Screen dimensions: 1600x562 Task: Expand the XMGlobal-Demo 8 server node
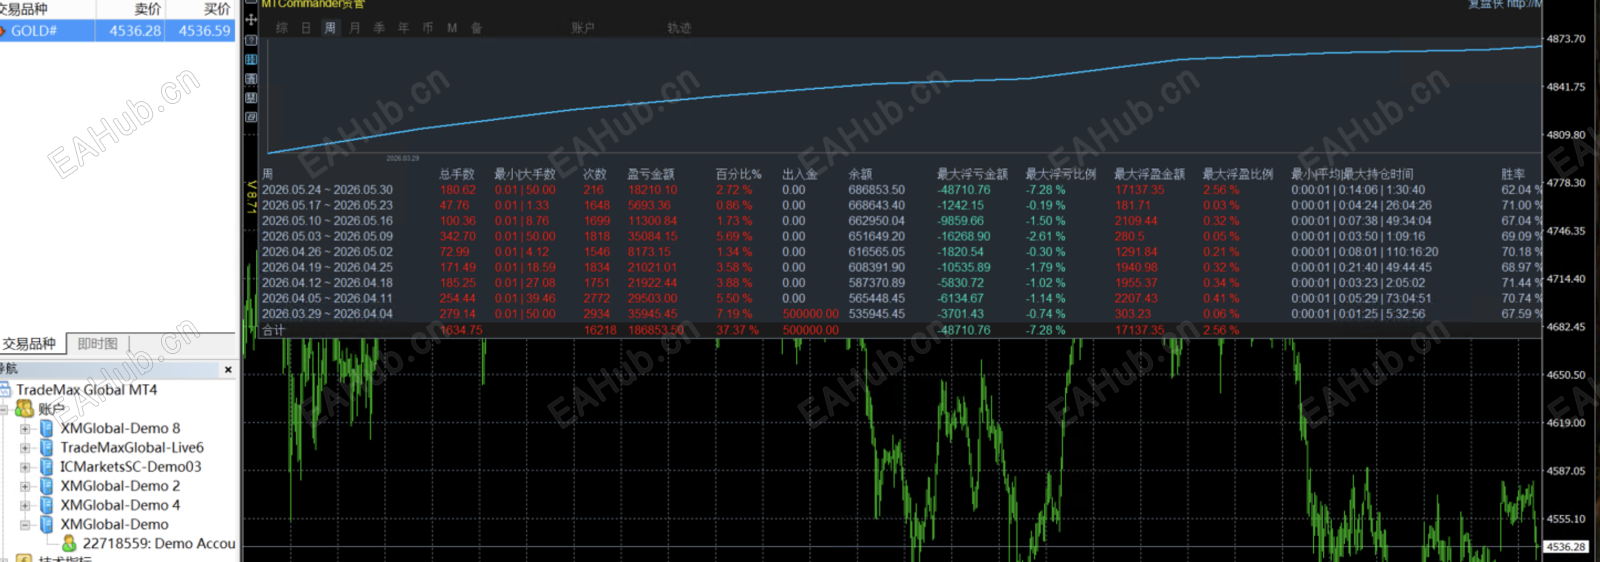point(25,429)
